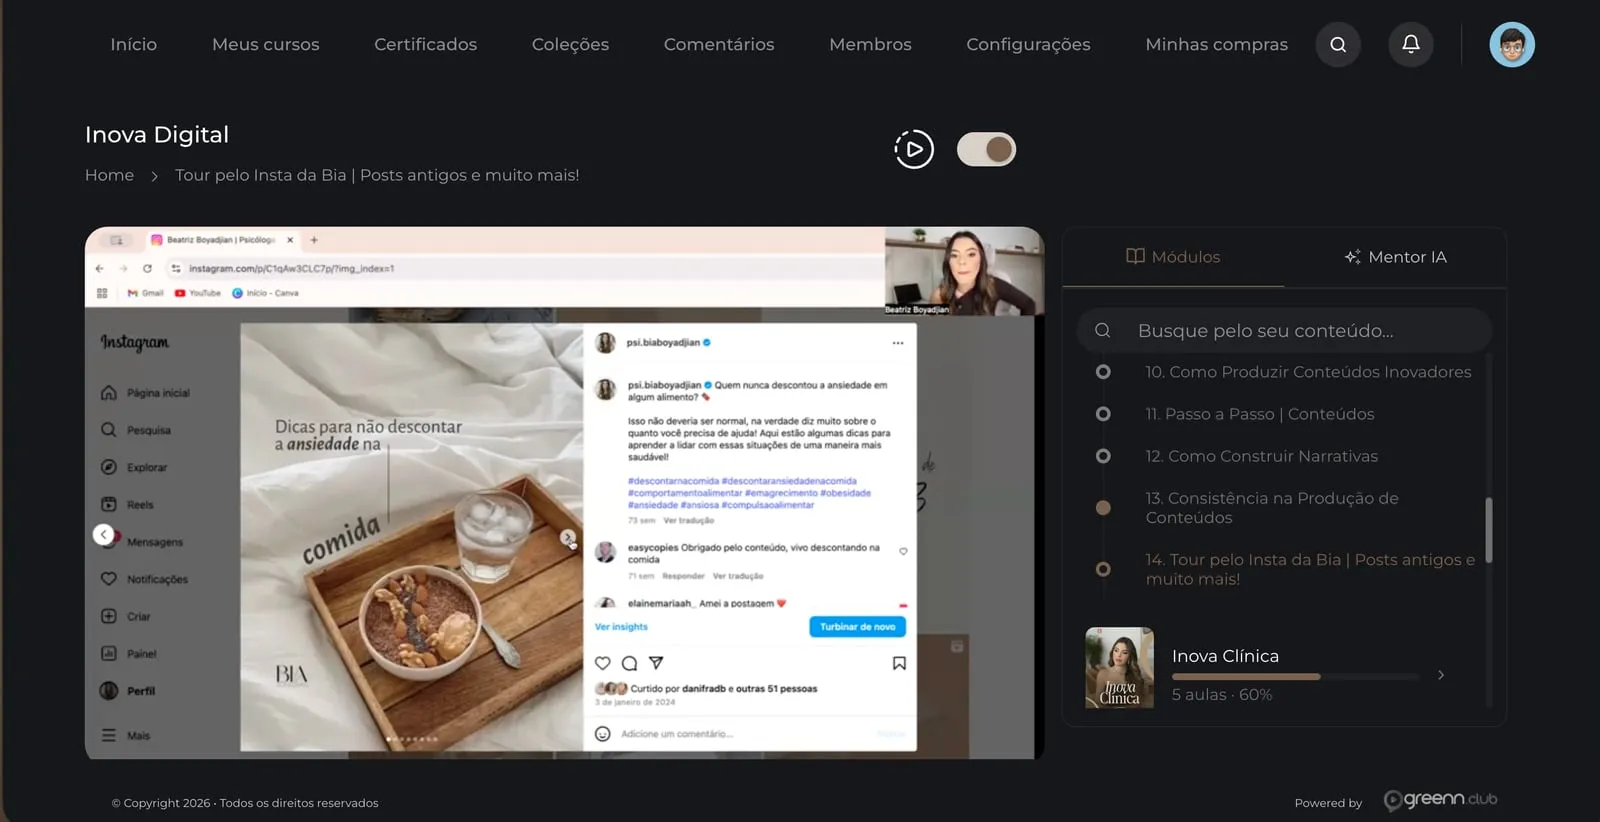Switch to the Módulos tab
The width and height of the screenshot is (1600, 822).
pyautogui.click(x=1173, y=257)
